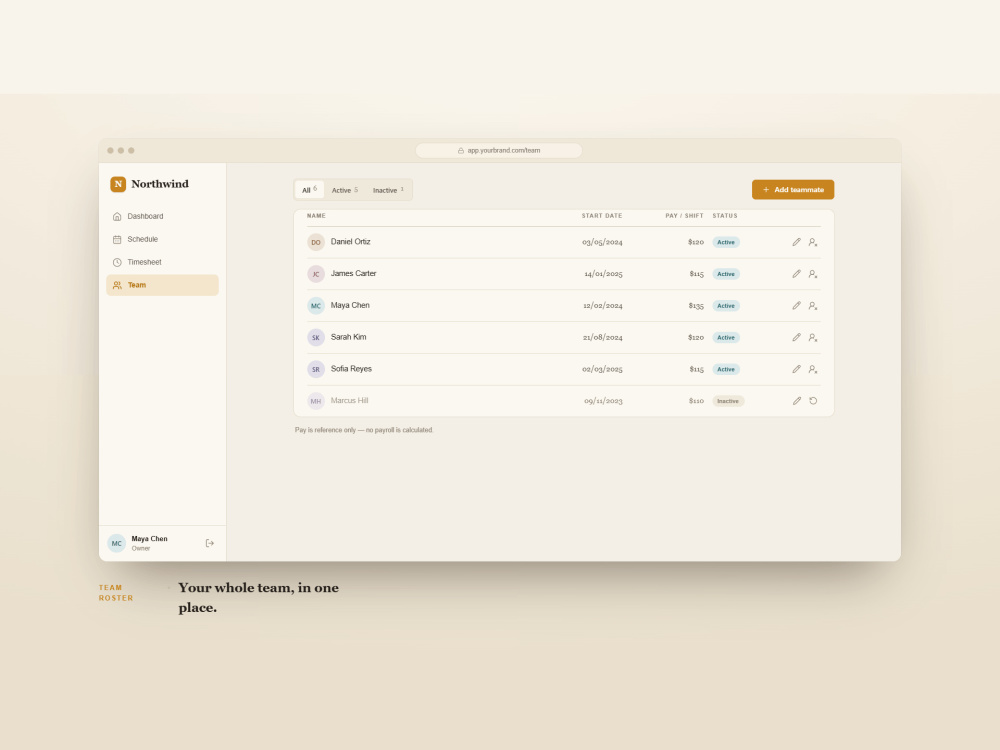Click the $135 pay value
This screenshot has width=1000, height=750.
(696, 306)
